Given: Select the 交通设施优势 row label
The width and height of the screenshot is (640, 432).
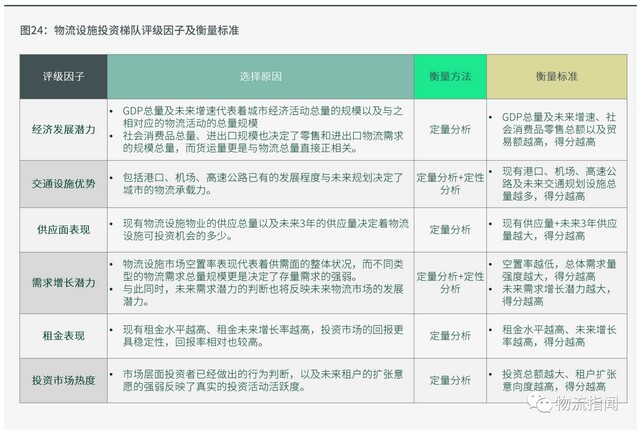Looking at the screenshot, I should click(63, 183).
